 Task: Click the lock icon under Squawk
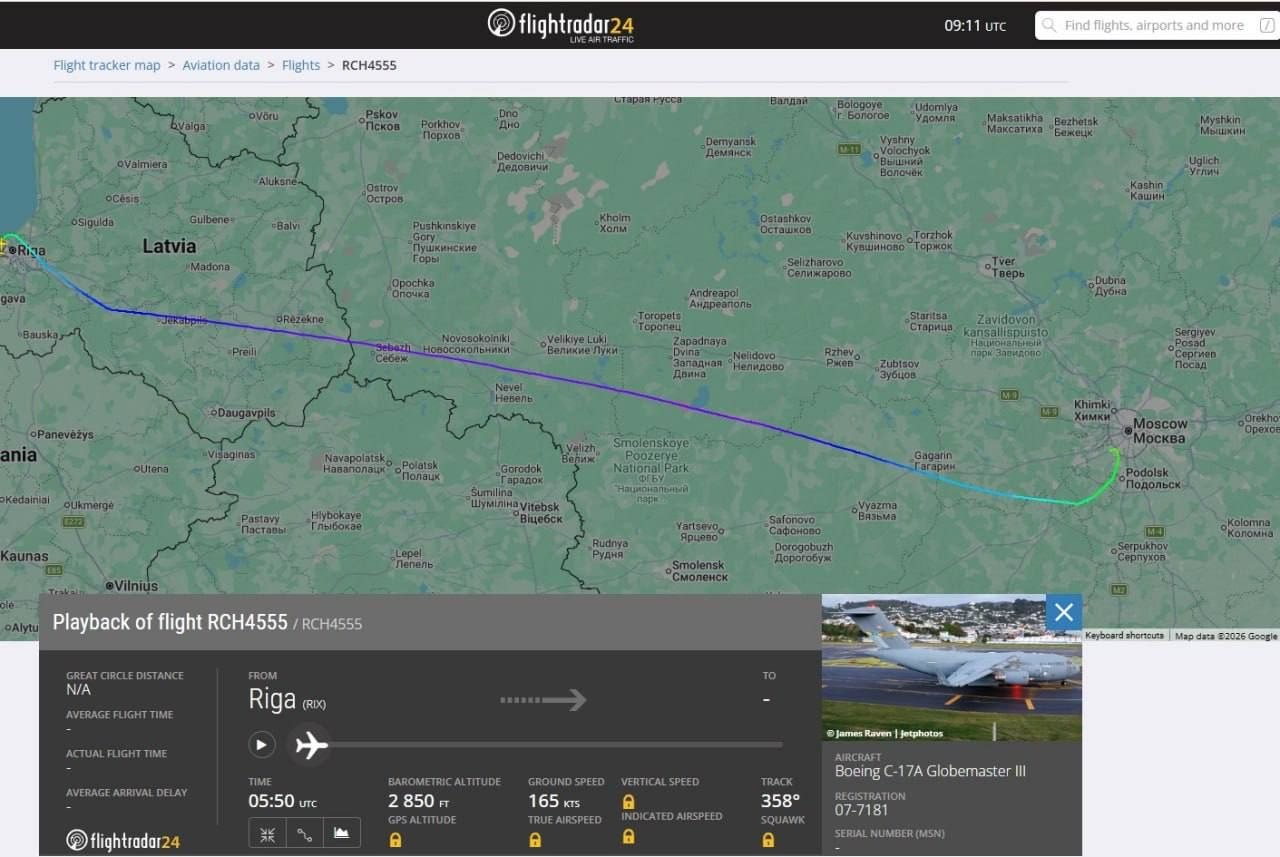click(x=768, y=840)
